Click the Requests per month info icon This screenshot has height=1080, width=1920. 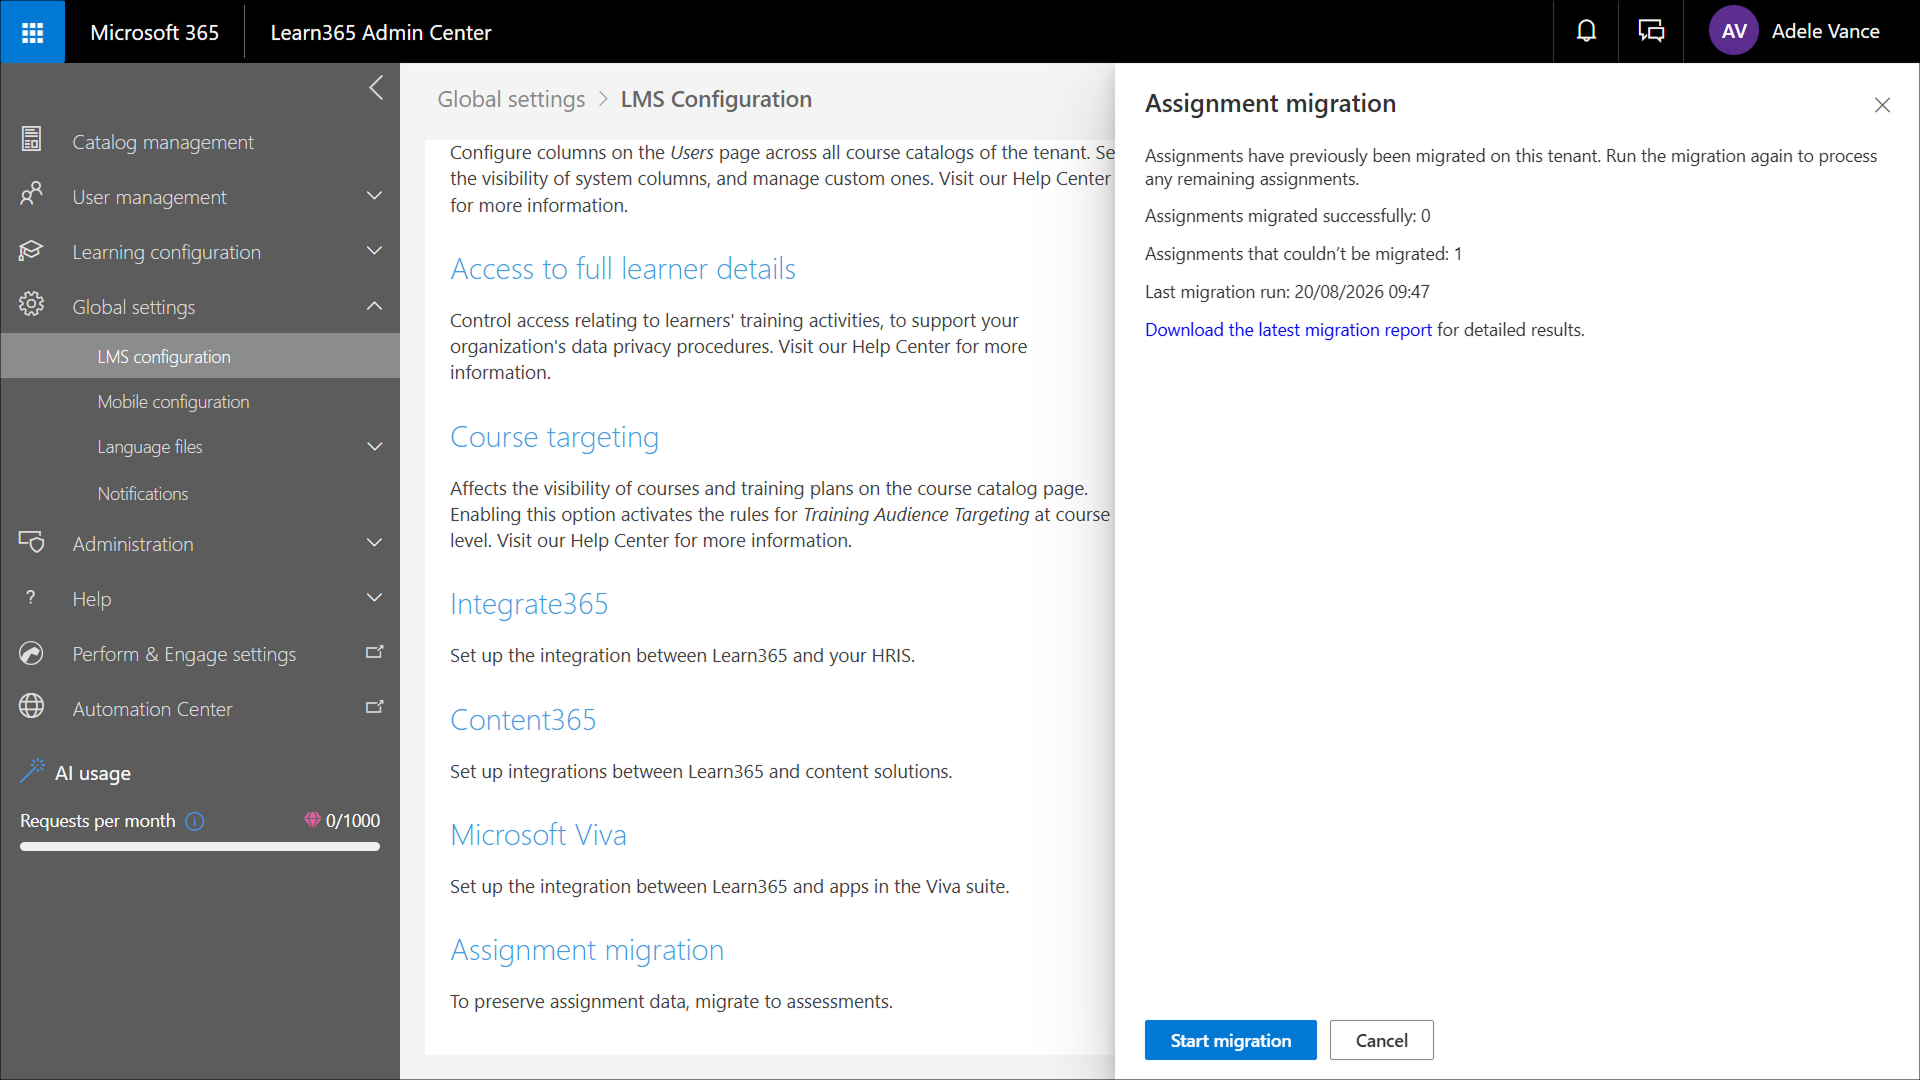(x=195, y=821)
